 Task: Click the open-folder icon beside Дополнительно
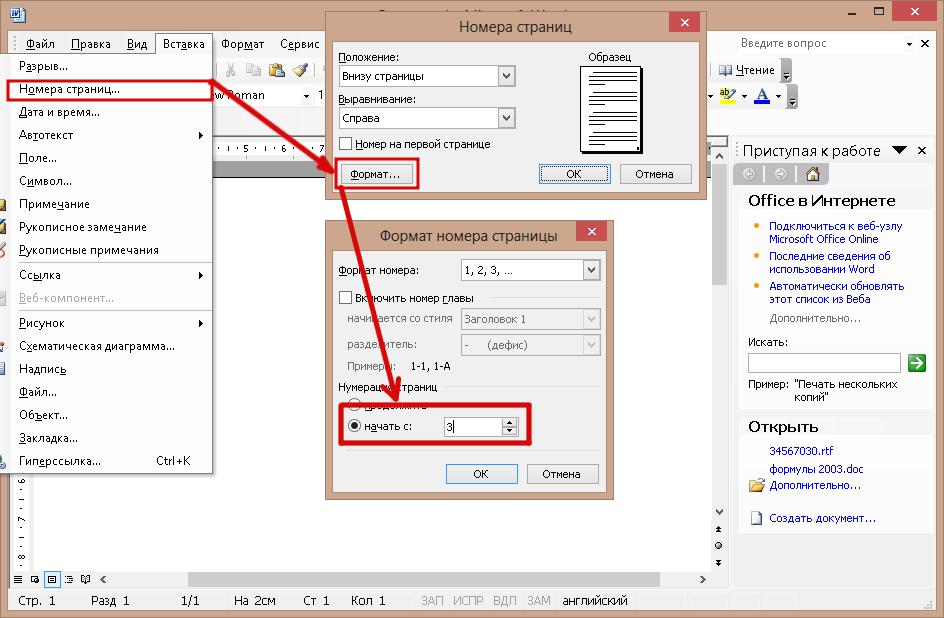(756, 485)
